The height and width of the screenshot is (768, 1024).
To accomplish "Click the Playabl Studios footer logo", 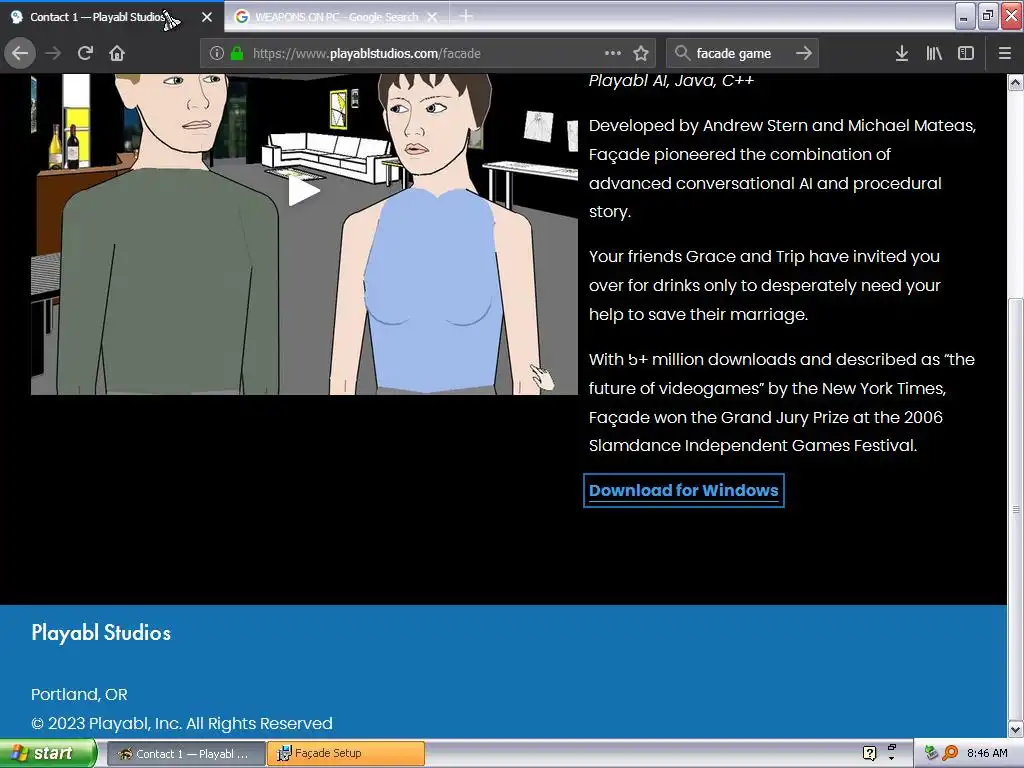I will tap(101, 632).
